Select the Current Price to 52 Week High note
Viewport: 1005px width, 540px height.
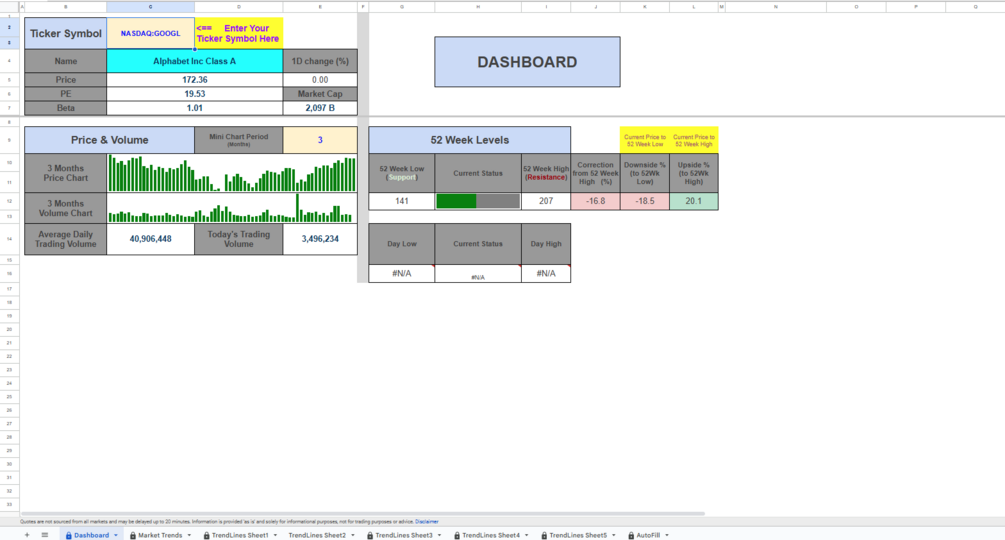694,140
